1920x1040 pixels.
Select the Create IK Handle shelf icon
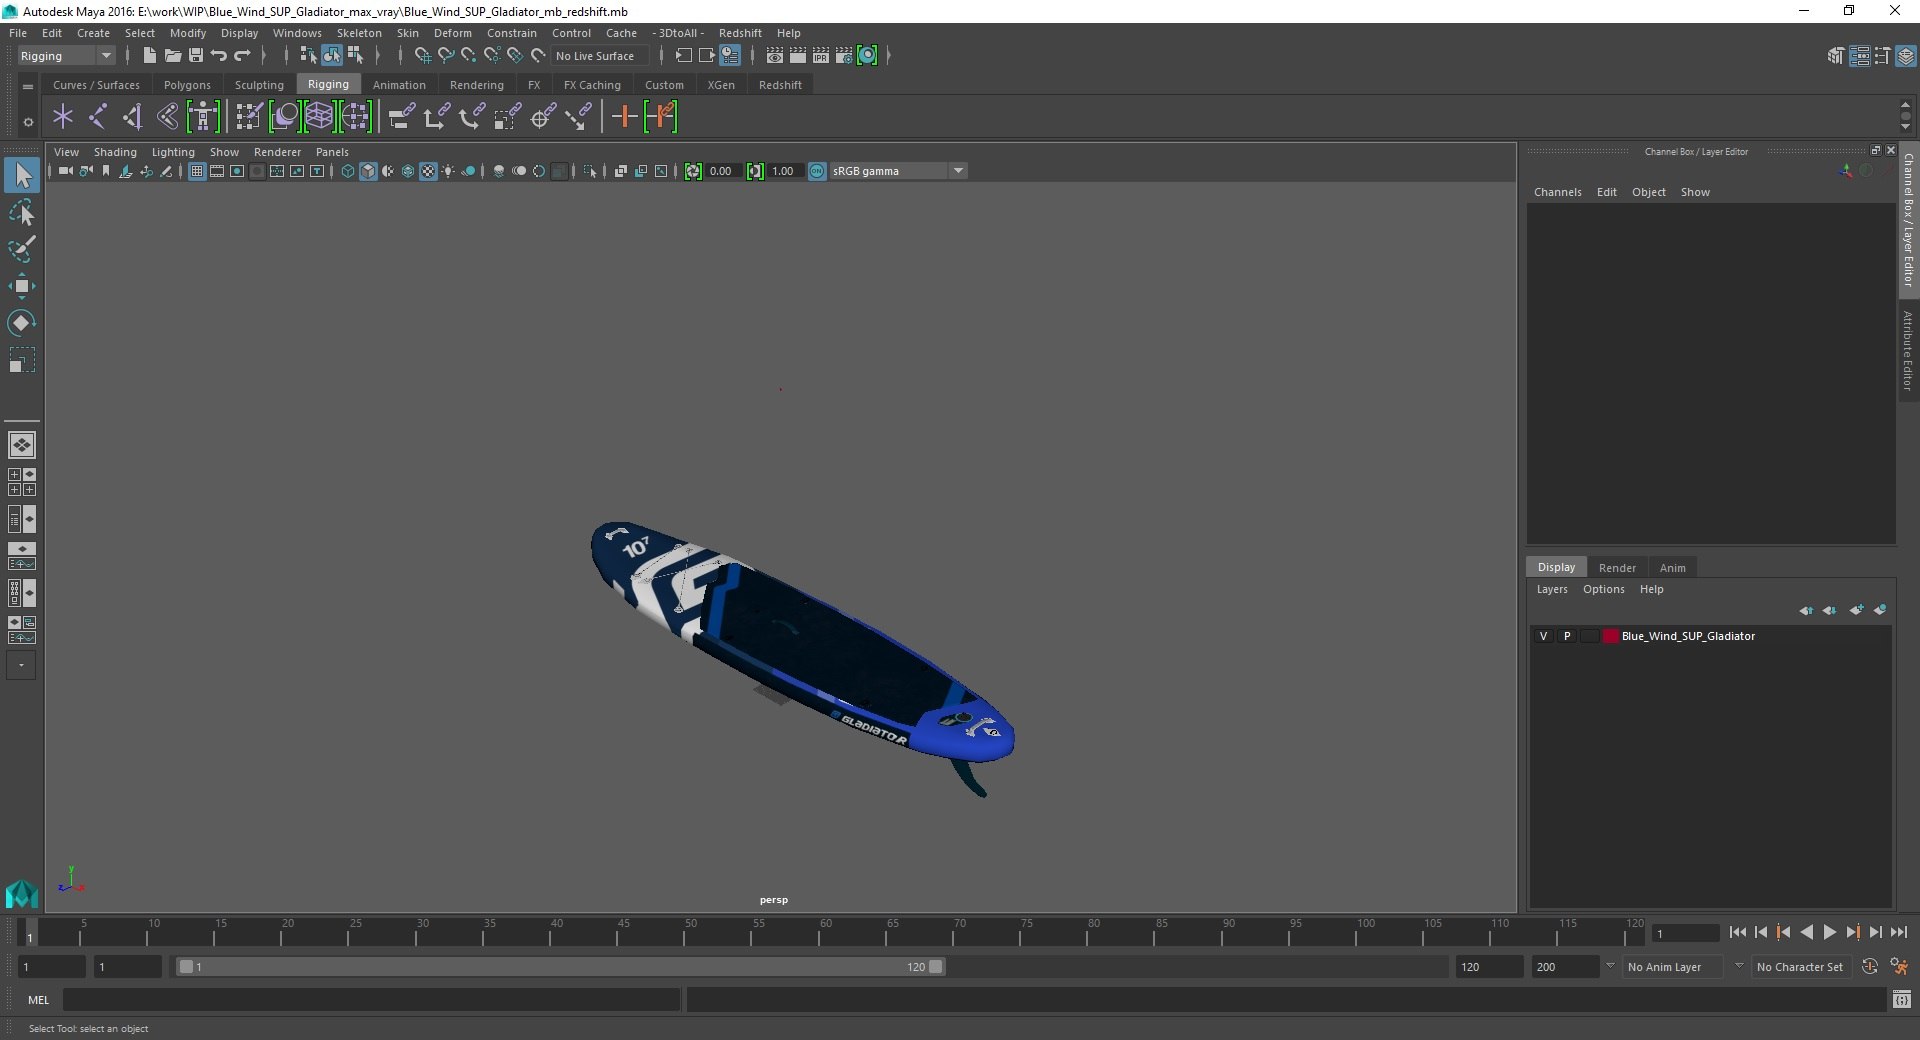(133, 117)
